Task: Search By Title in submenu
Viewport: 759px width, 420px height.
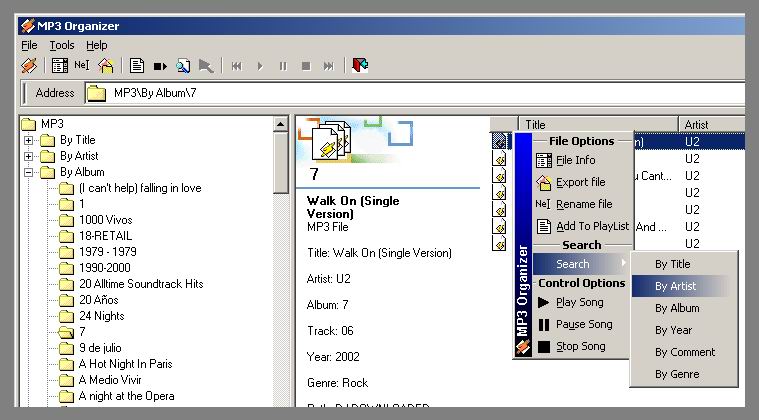Action: tap(684, 264)
